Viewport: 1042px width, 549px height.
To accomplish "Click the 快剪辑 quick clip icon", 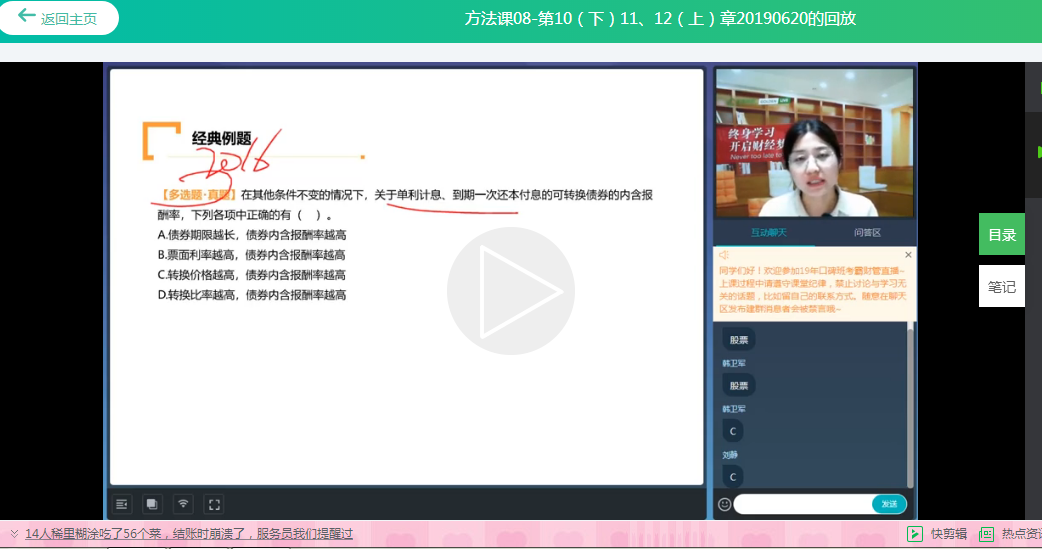I will coord(914,534).
